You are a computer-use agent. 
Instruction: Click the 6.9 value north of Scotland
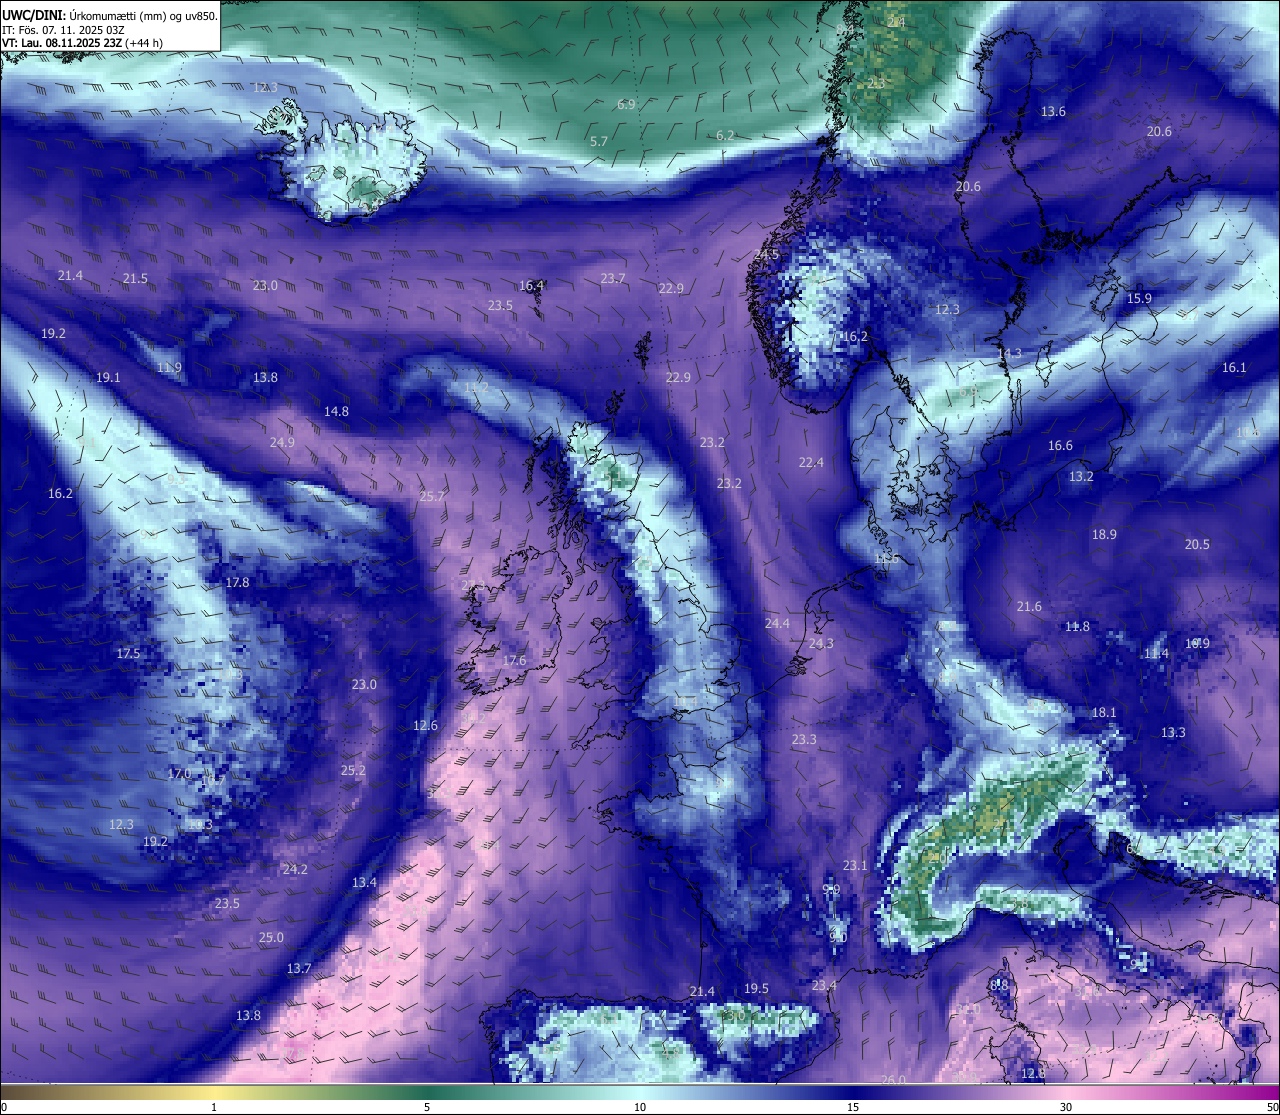pos(626,104)
